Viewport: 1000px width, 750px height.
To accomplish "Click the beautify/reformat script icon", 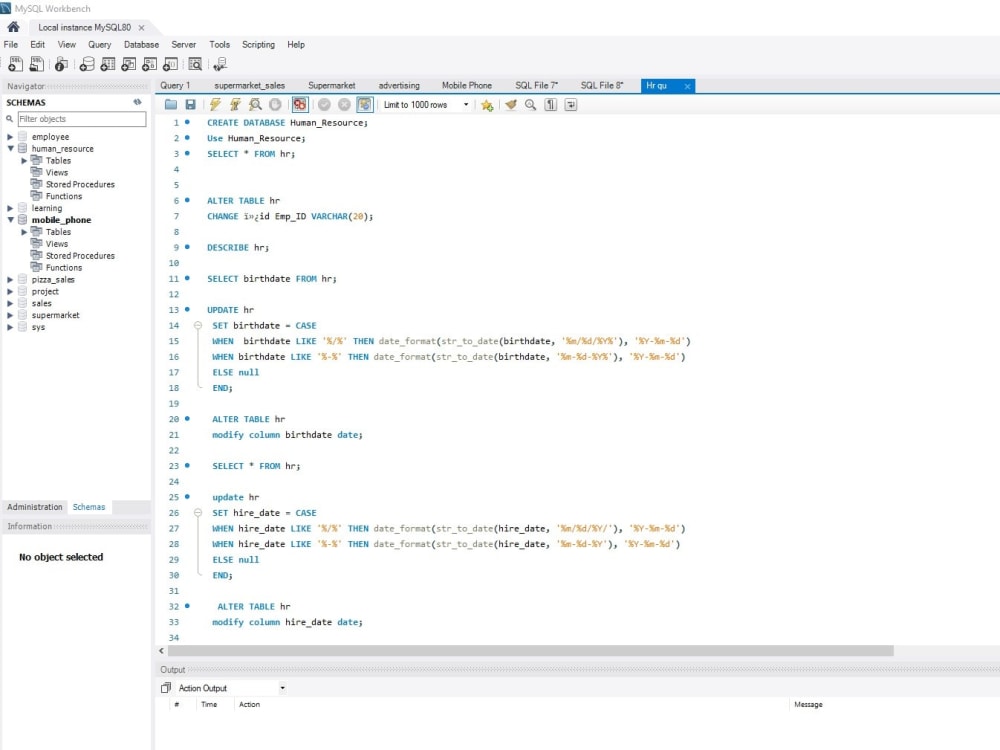I will click(x=512, y=104).
